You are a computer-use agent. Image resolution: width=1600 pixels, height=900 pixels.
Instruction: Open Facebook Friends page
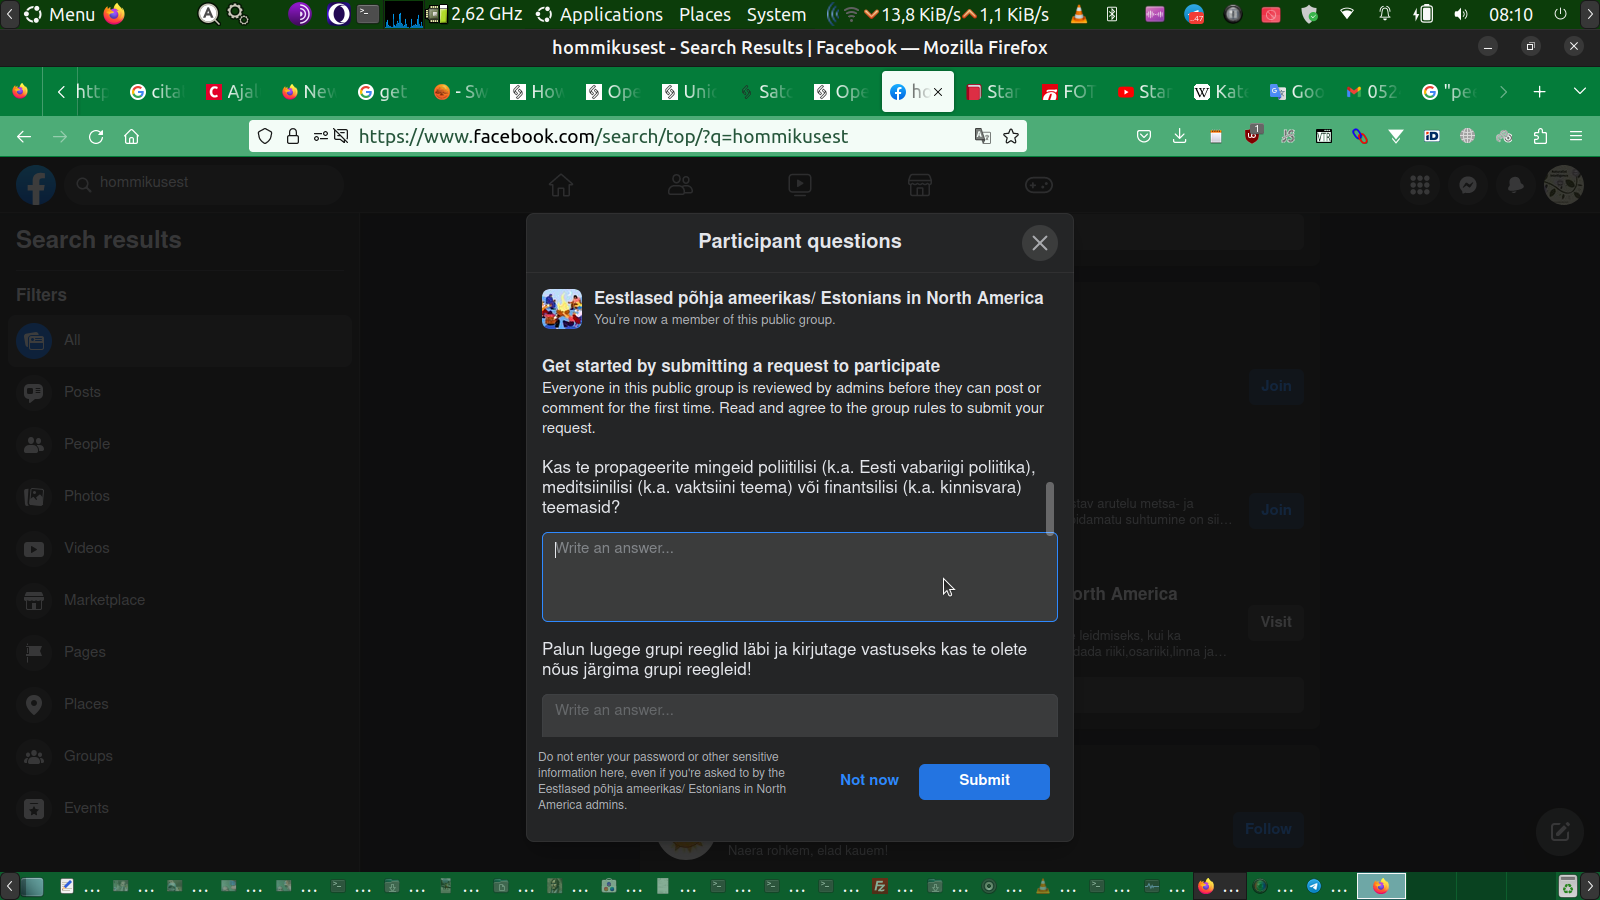[x=680, y=185]
